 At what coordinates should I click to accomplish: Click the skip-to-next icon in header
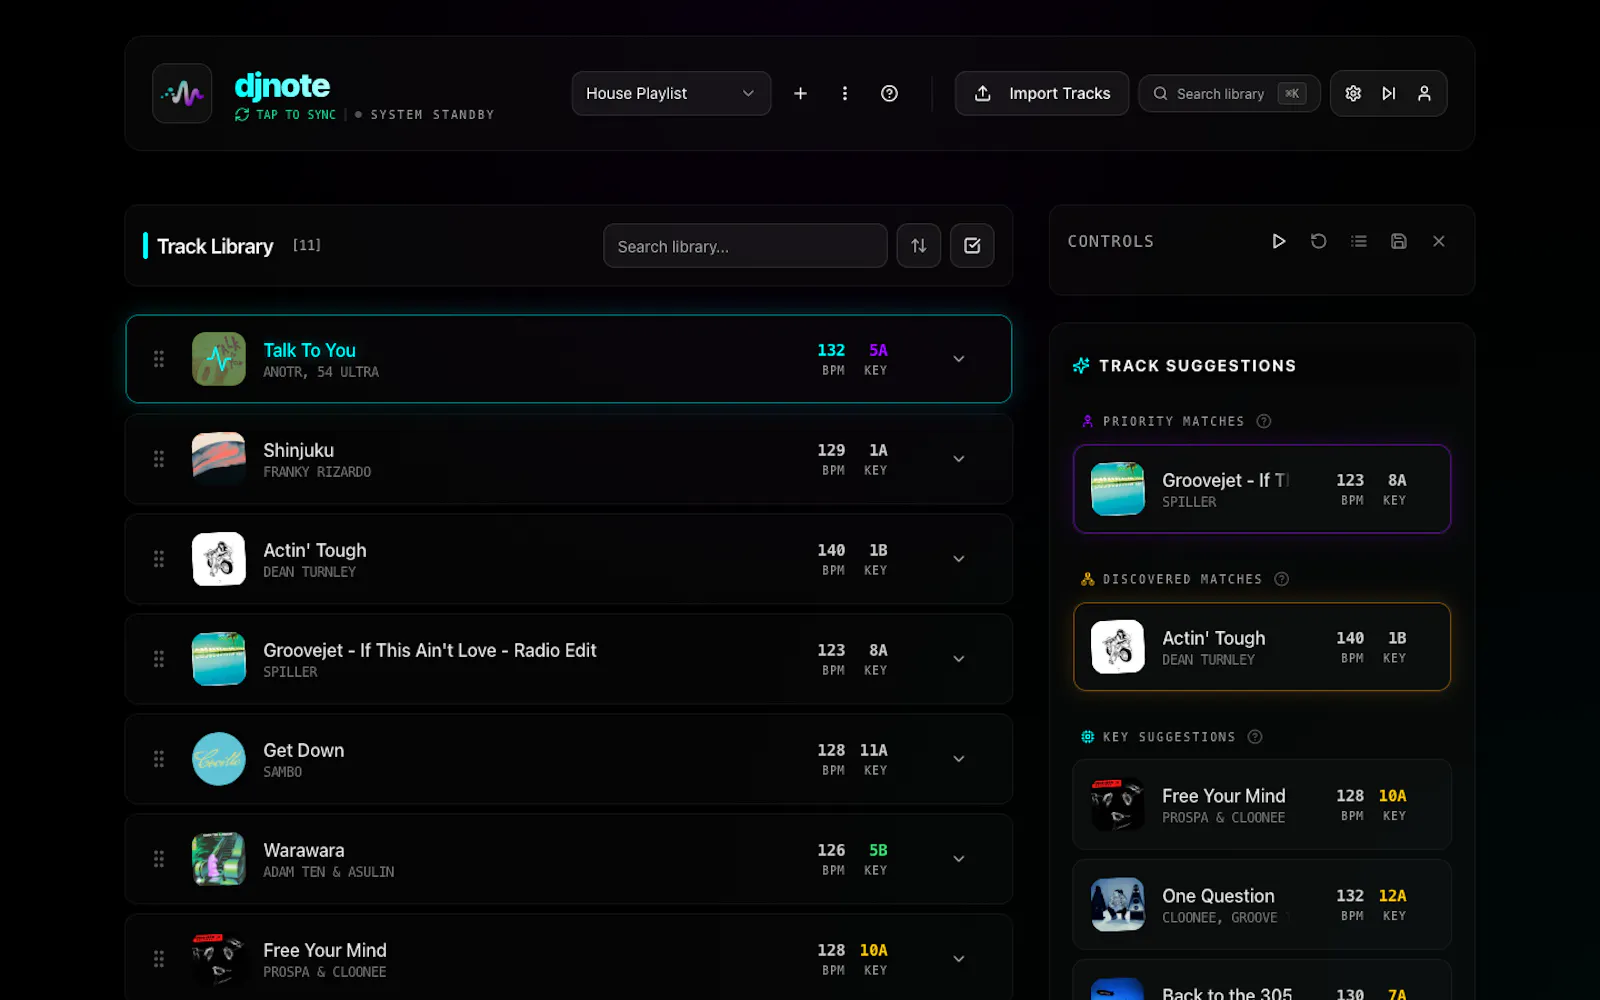click(x=1389, y=93)
